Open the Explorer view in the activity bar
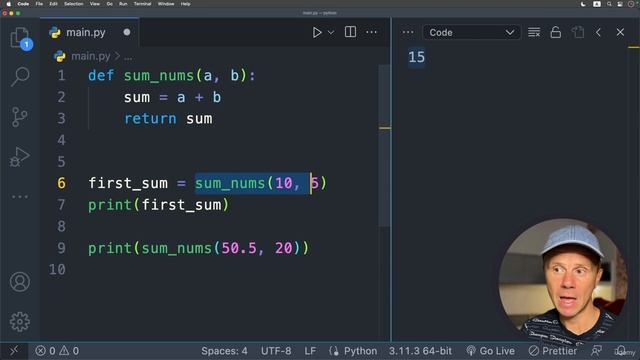Image resolution: width=640 pixels, height=360 pixels. 20,38
